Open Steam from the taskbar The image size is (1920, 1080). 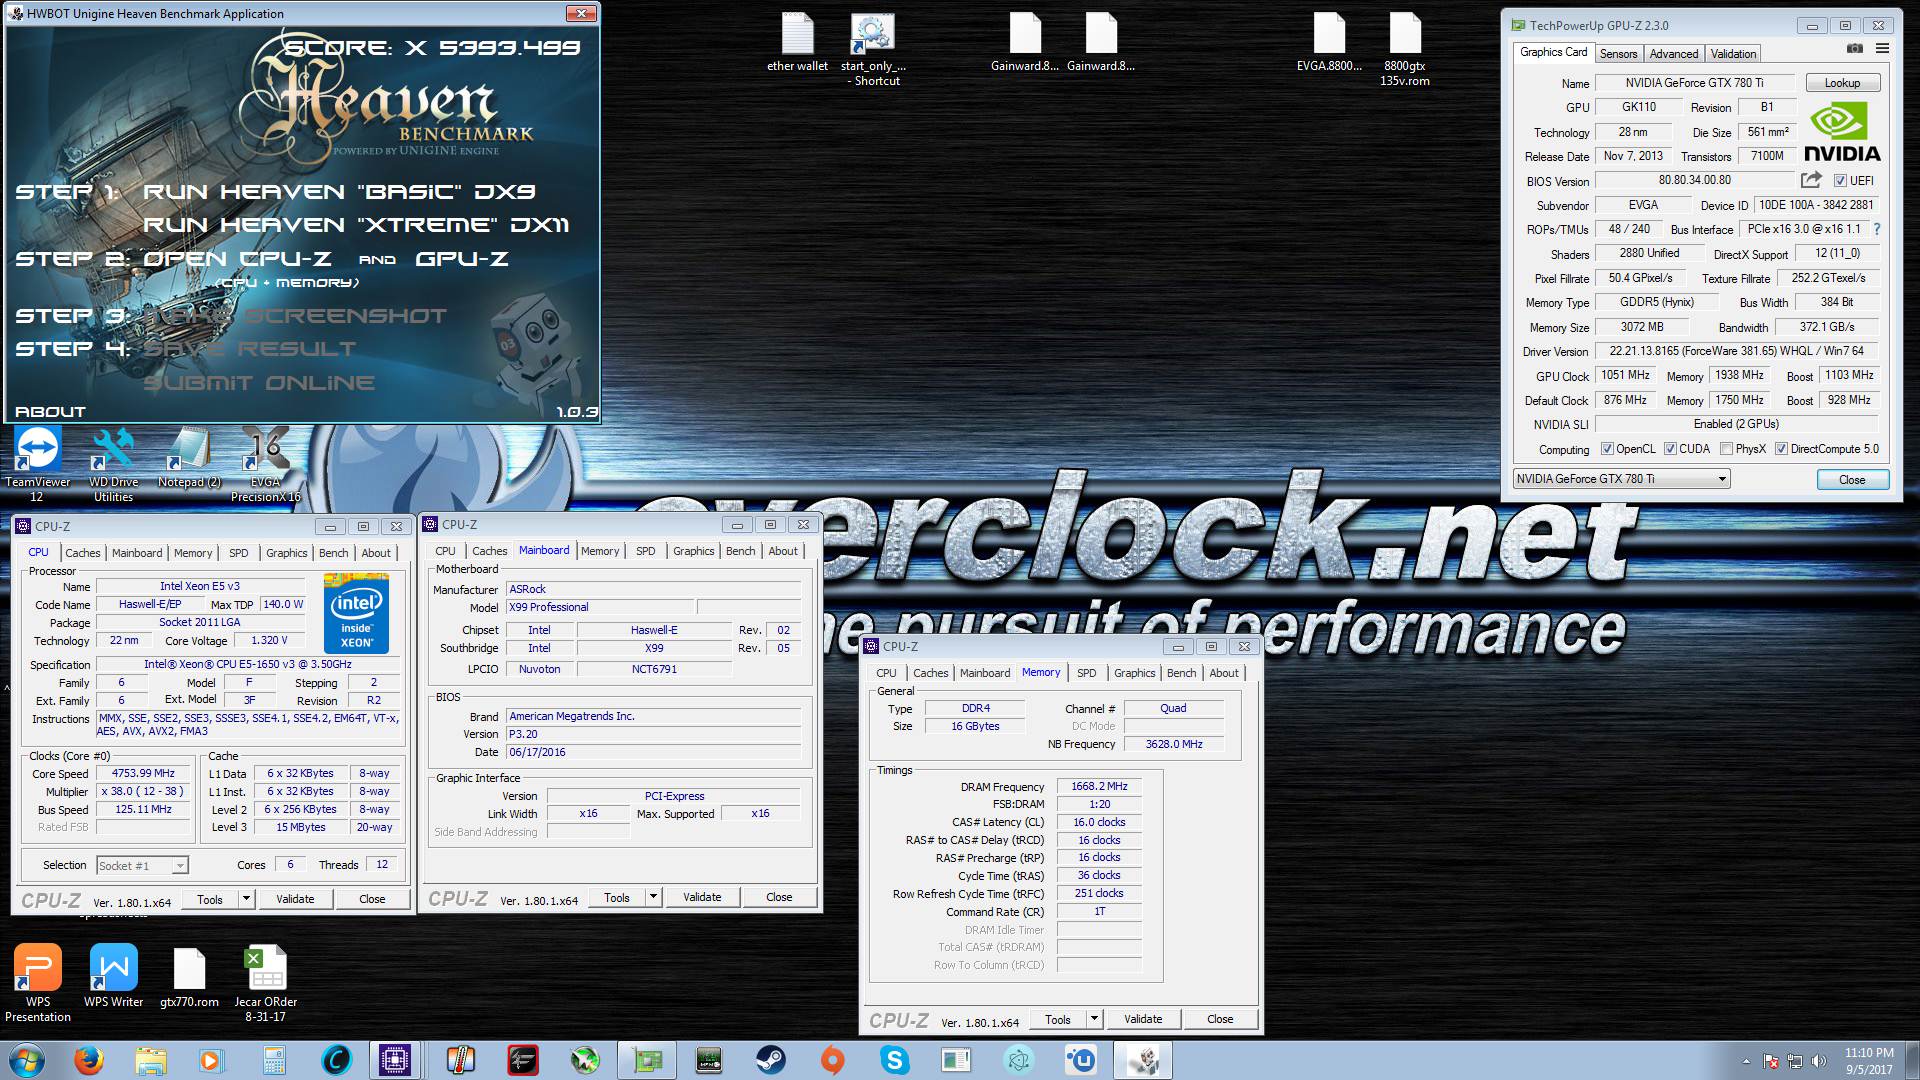770,1060
